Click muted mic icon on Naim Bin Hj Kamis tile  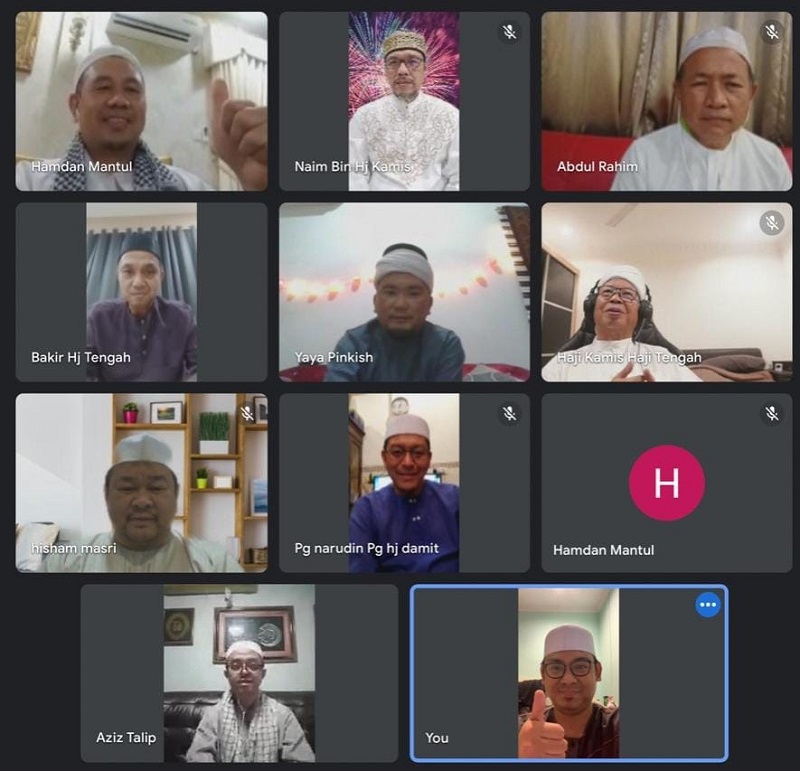click(509, 32)
